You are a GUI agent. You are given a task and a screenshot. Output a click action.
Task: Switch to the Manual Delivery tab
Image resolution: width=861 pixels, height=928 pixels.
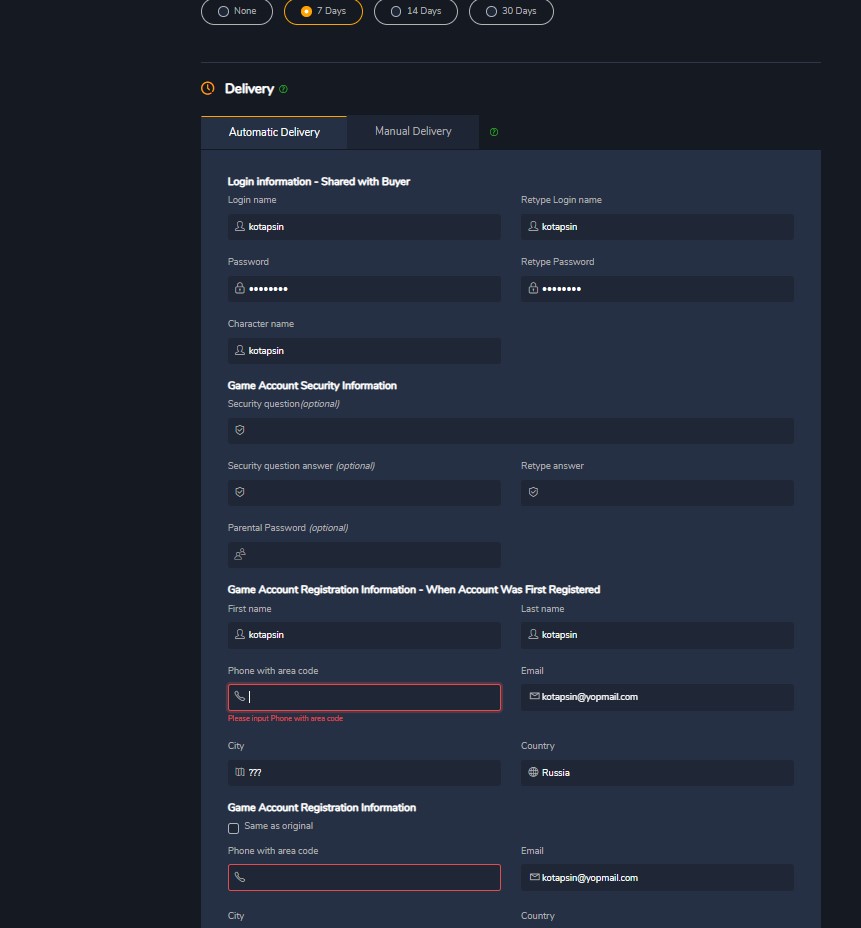pos(413,131)
